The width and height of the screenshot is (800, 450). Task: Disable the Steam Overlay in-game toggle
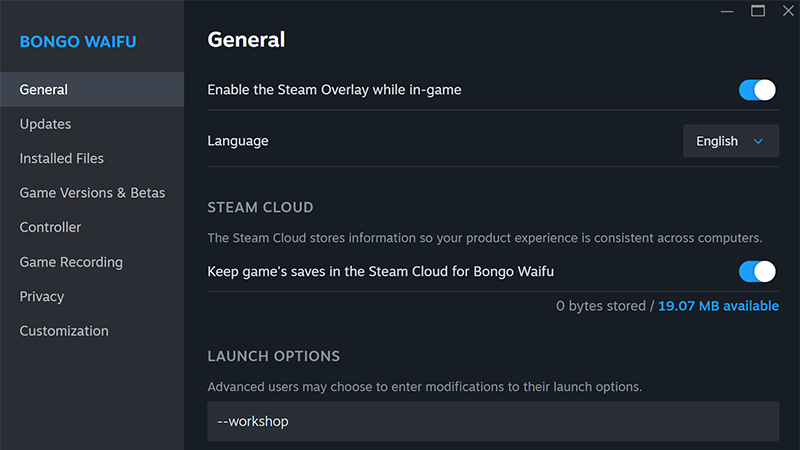click(x=757, y=90)
